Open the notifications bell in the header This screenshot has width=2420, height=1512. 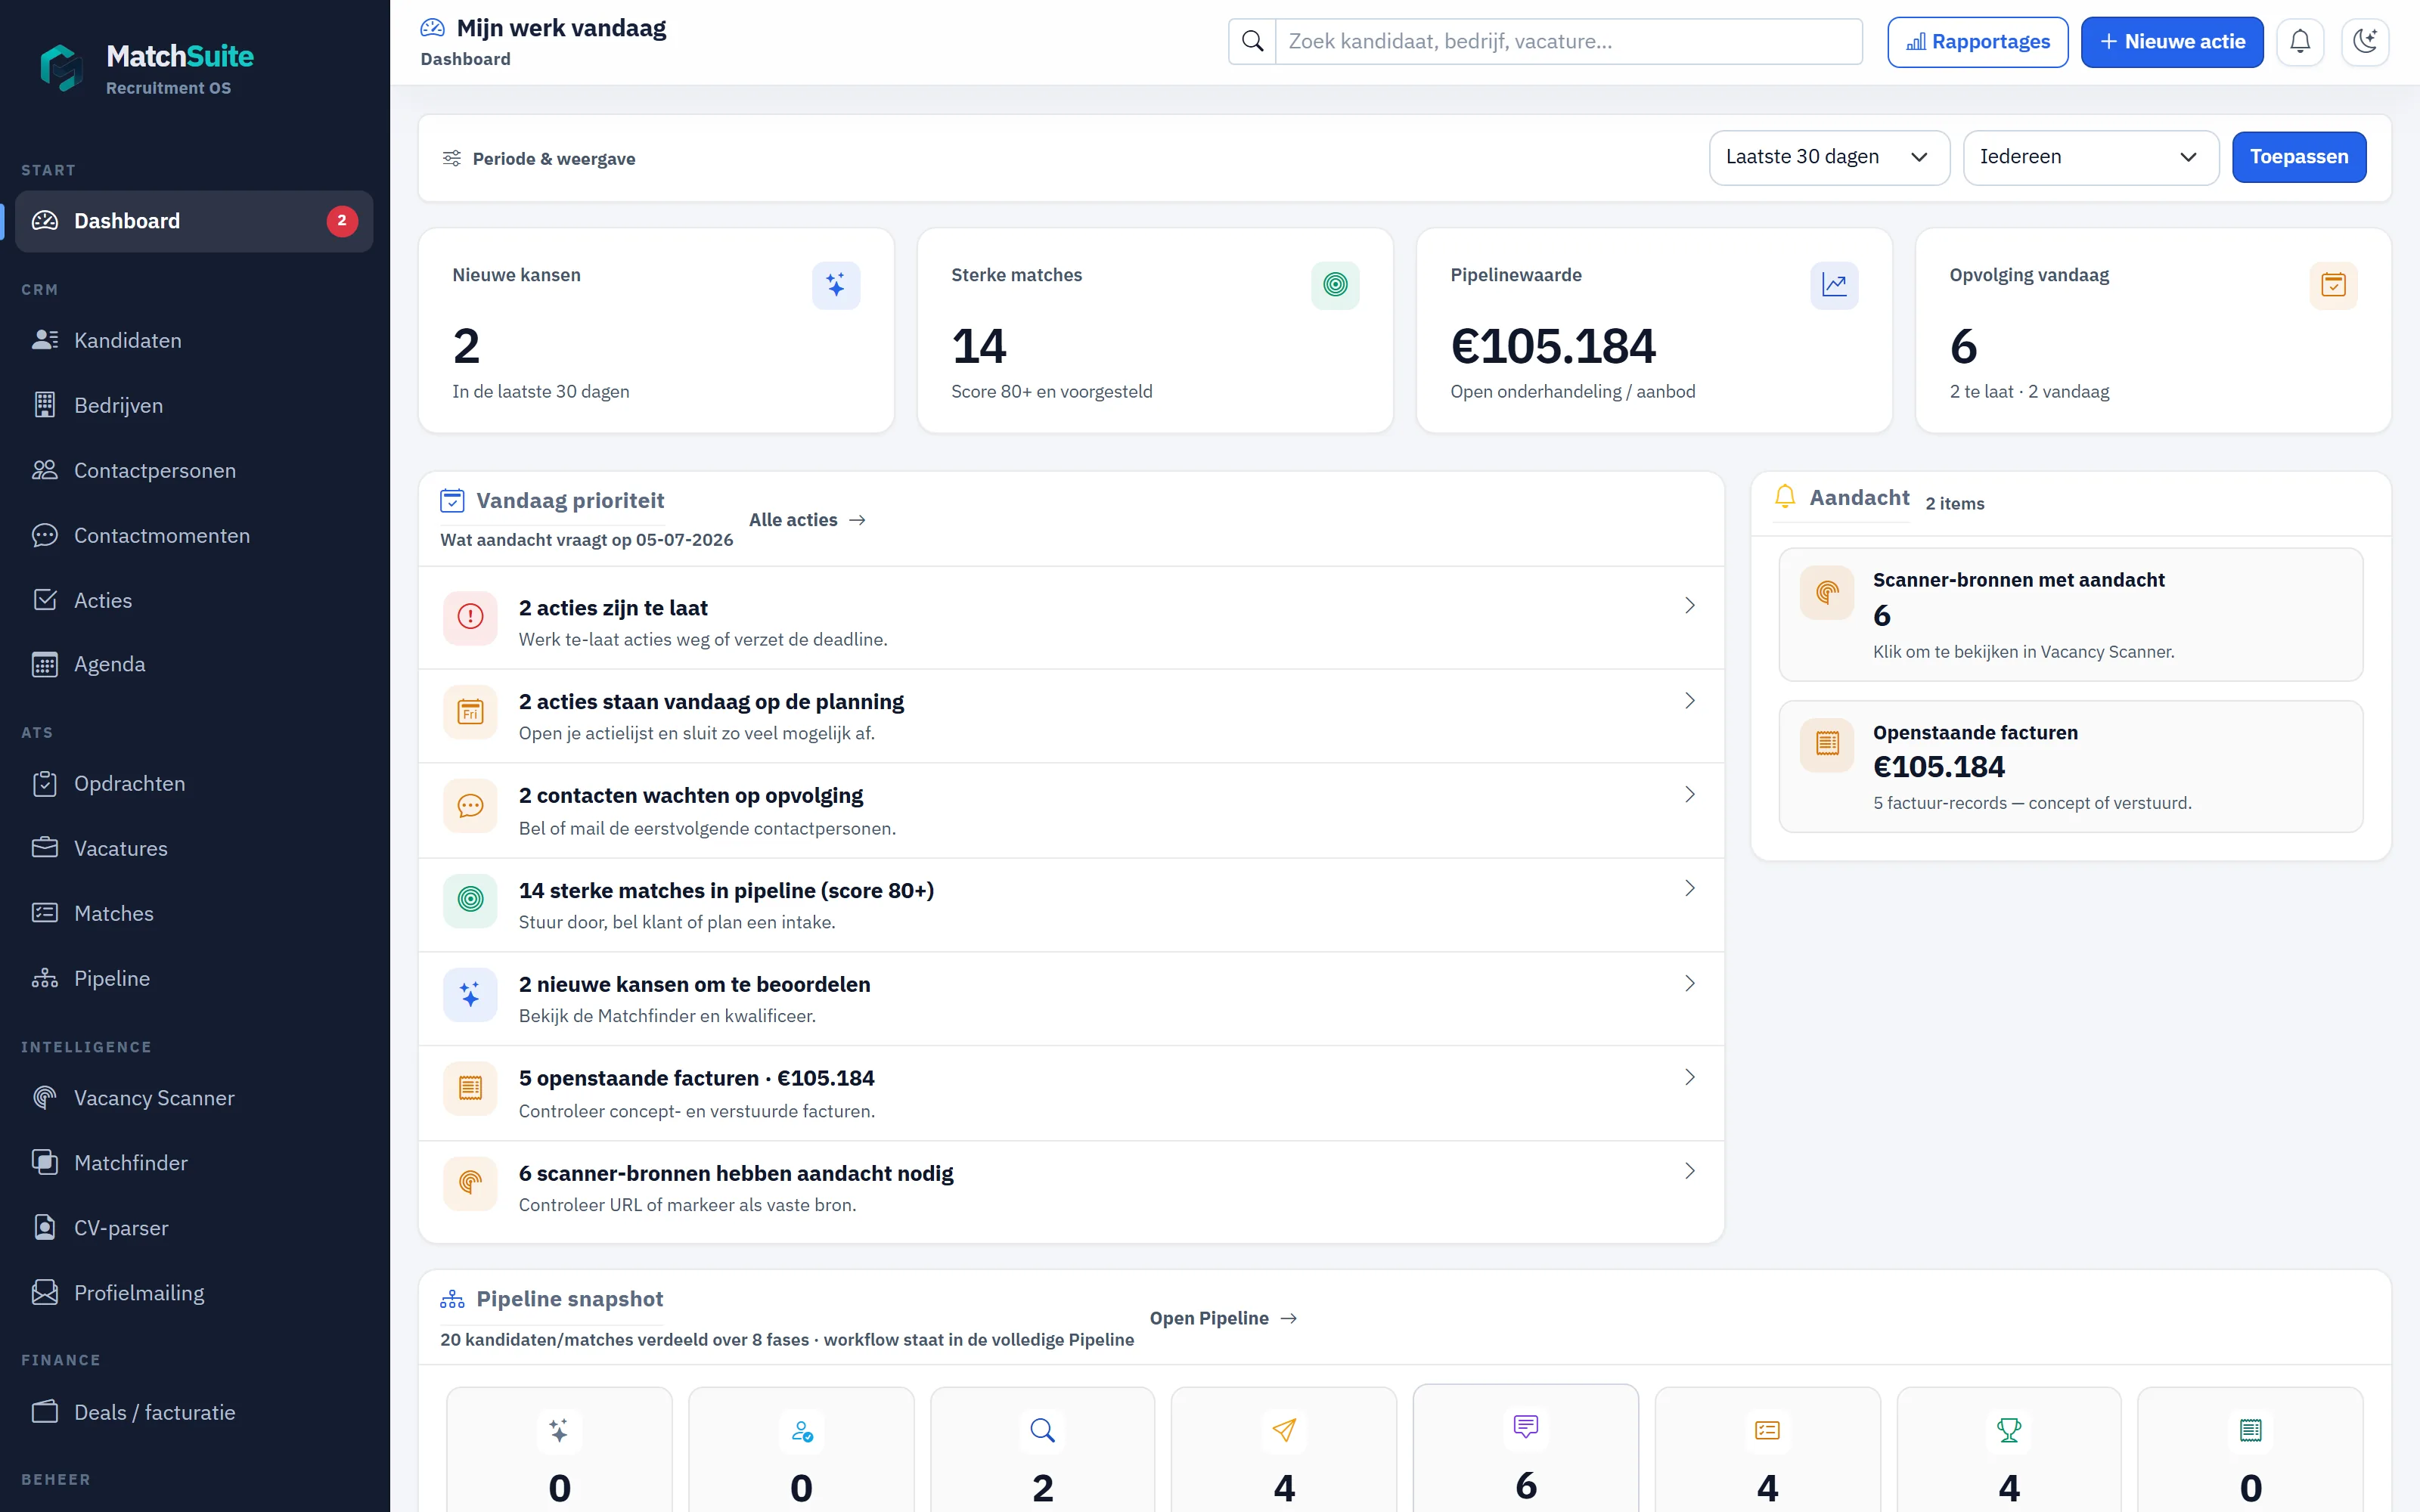tap(2300, 41)
